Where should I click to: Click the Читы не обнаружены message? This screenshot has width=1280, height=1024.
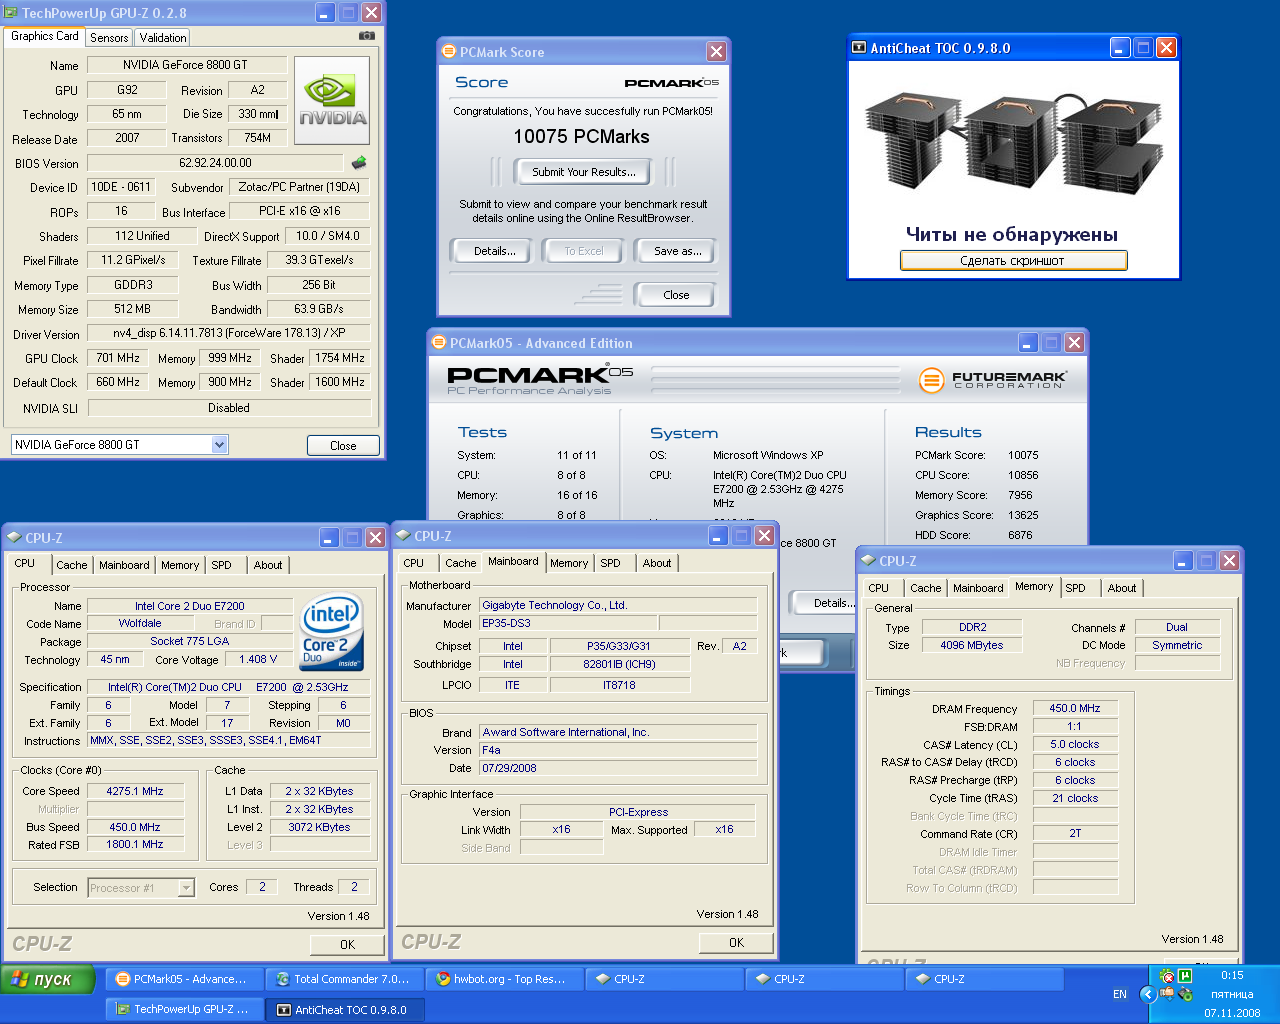[x=1012, y=234]
